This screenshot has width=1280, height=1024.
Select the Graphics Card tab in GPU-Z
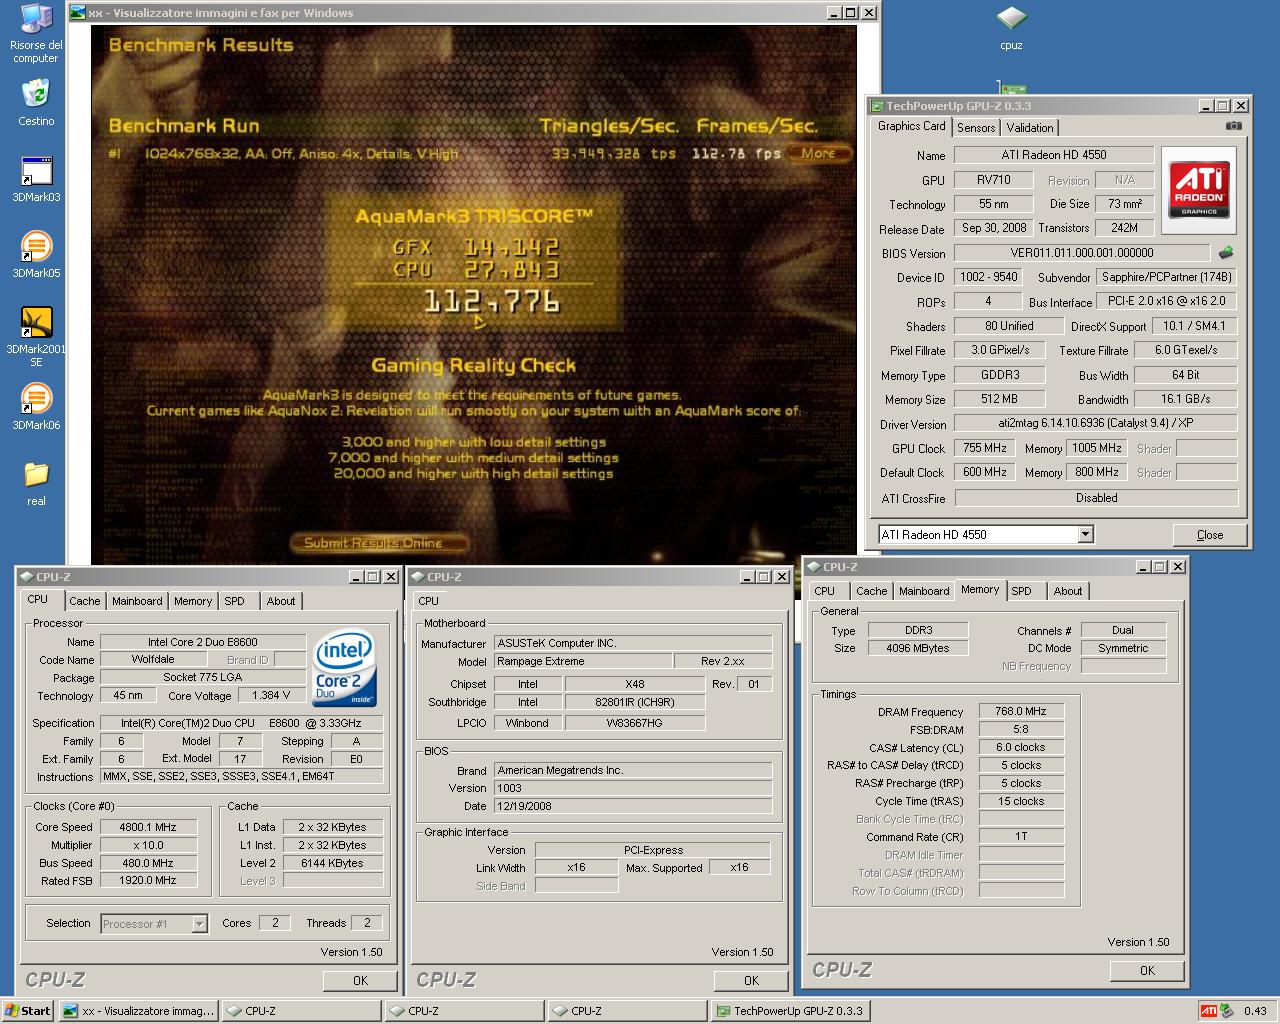(911, 126)
